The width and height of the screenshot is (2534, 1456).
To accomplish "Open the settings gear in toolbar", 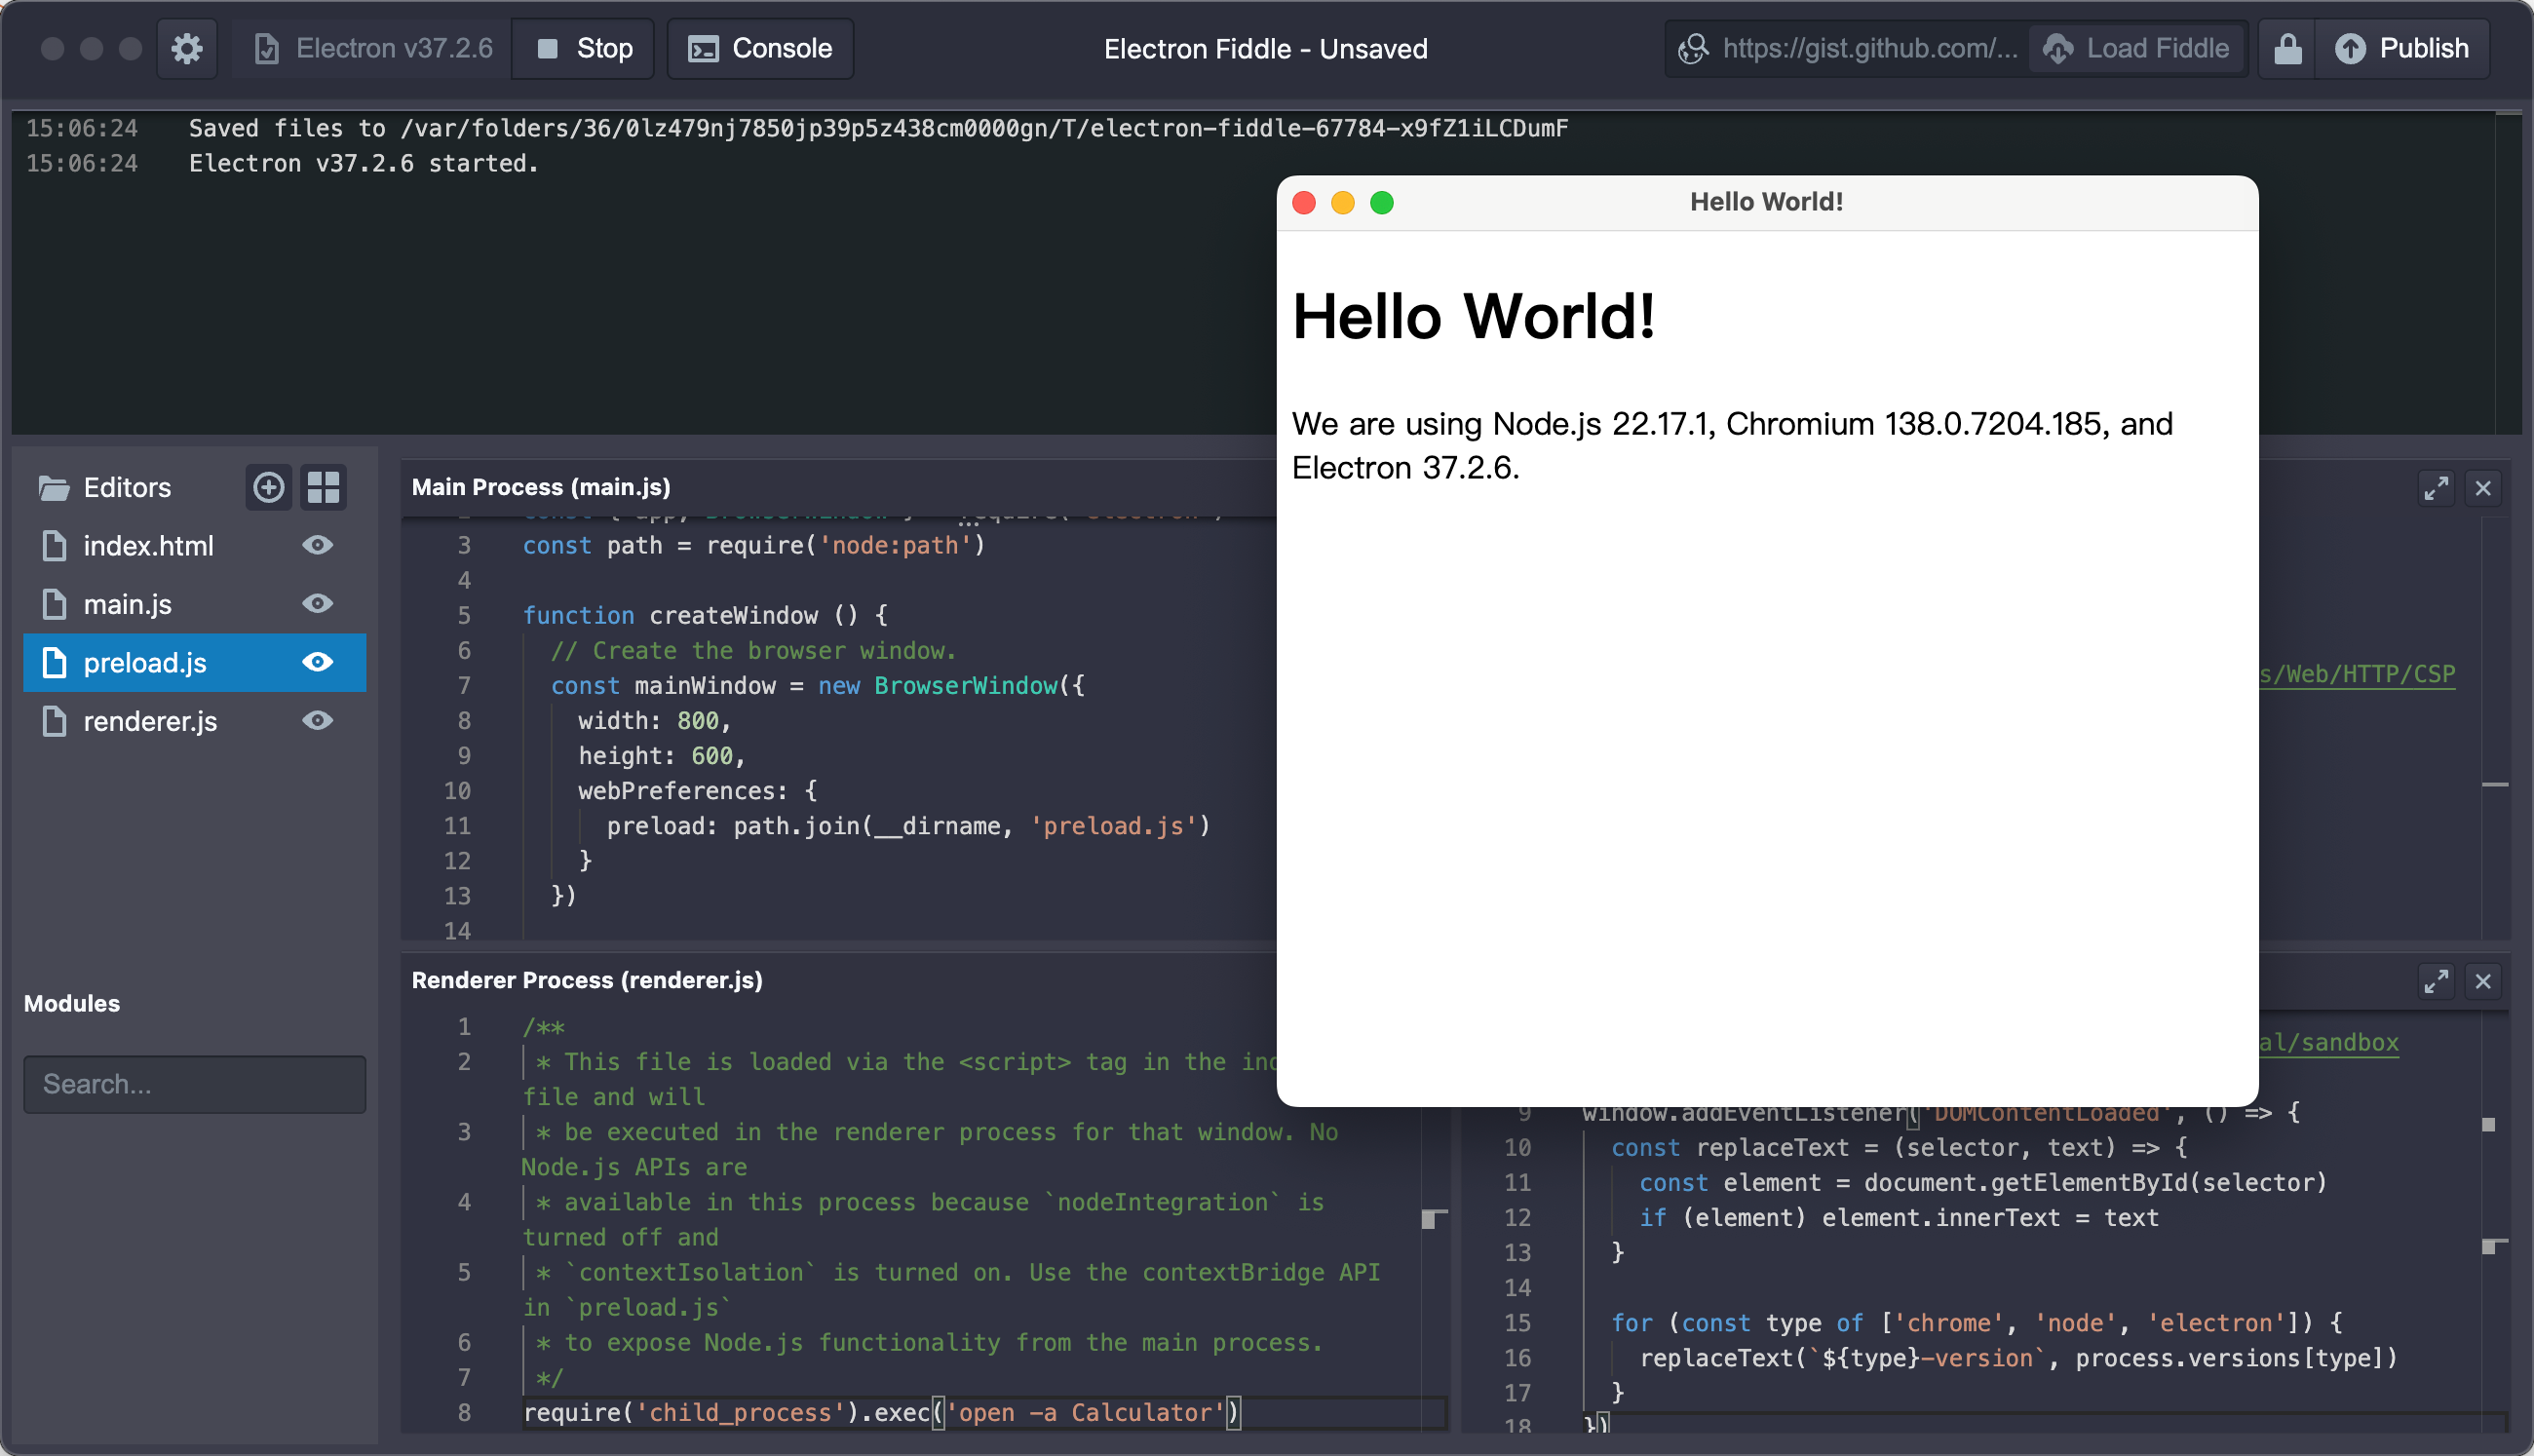I will (187, 48).
